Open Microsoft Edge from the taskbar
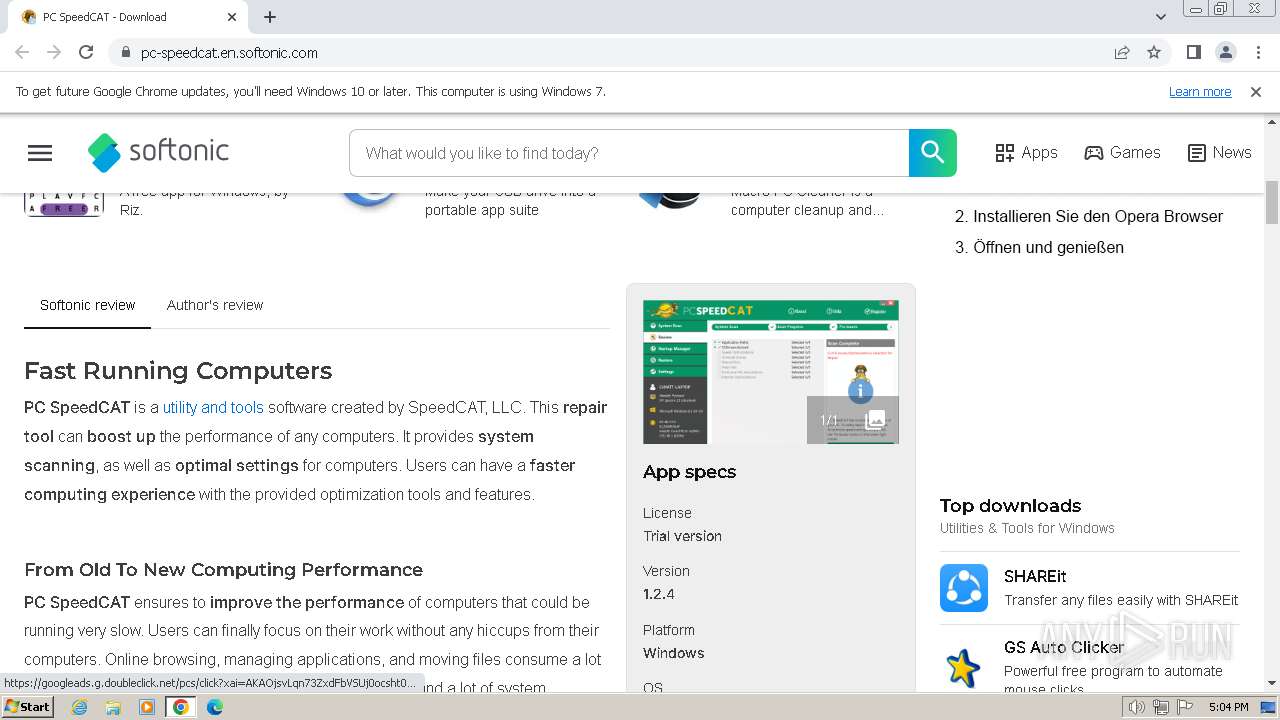 [215, 707]
